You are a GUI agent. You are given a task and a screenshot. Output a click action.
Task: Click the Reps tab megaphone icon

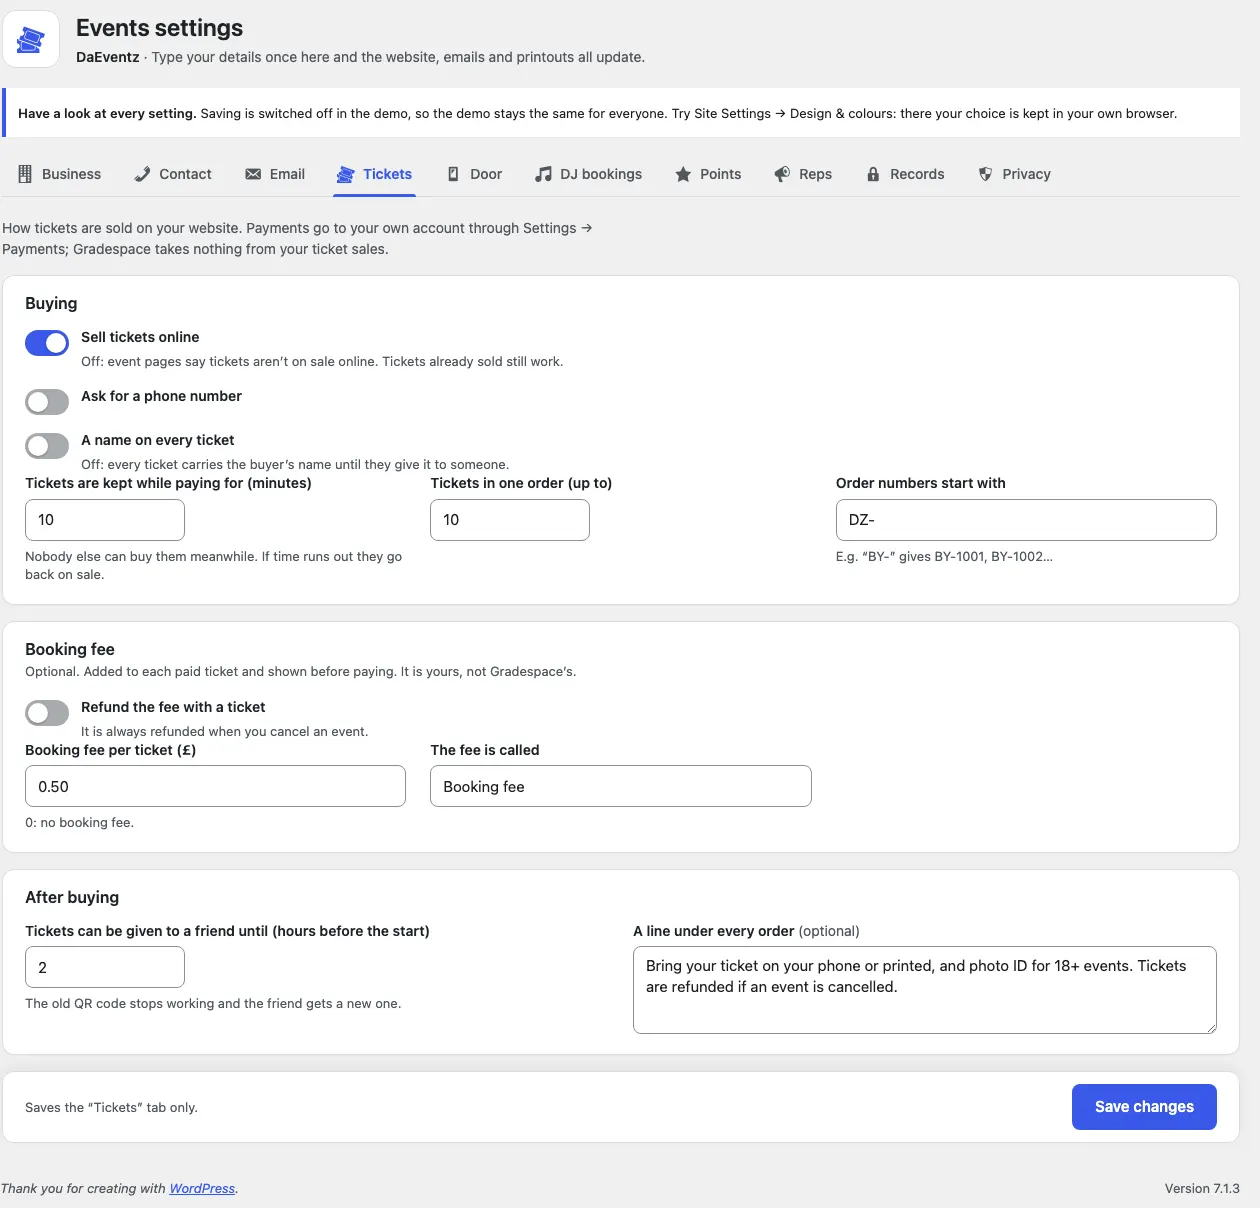pos(782,174)
